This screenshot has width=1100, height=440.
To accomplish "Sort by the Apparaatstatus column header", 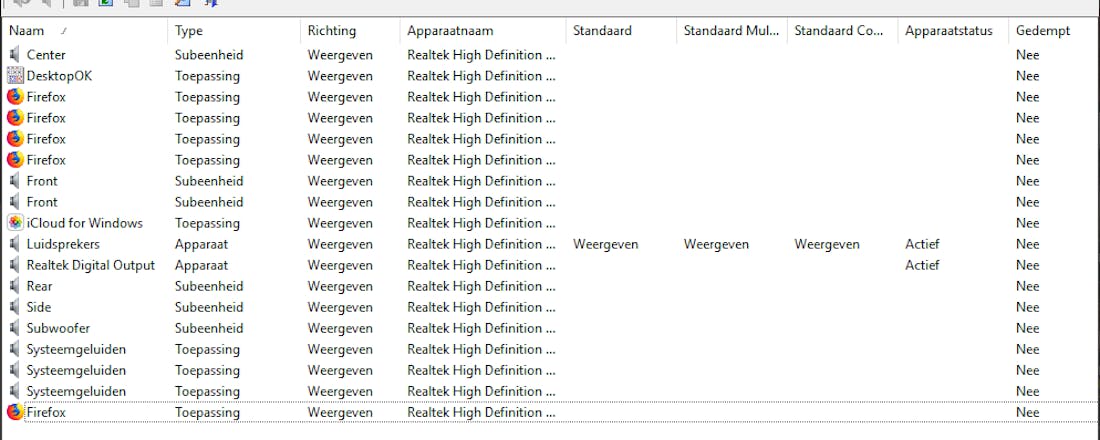I will tap(953, 31).
